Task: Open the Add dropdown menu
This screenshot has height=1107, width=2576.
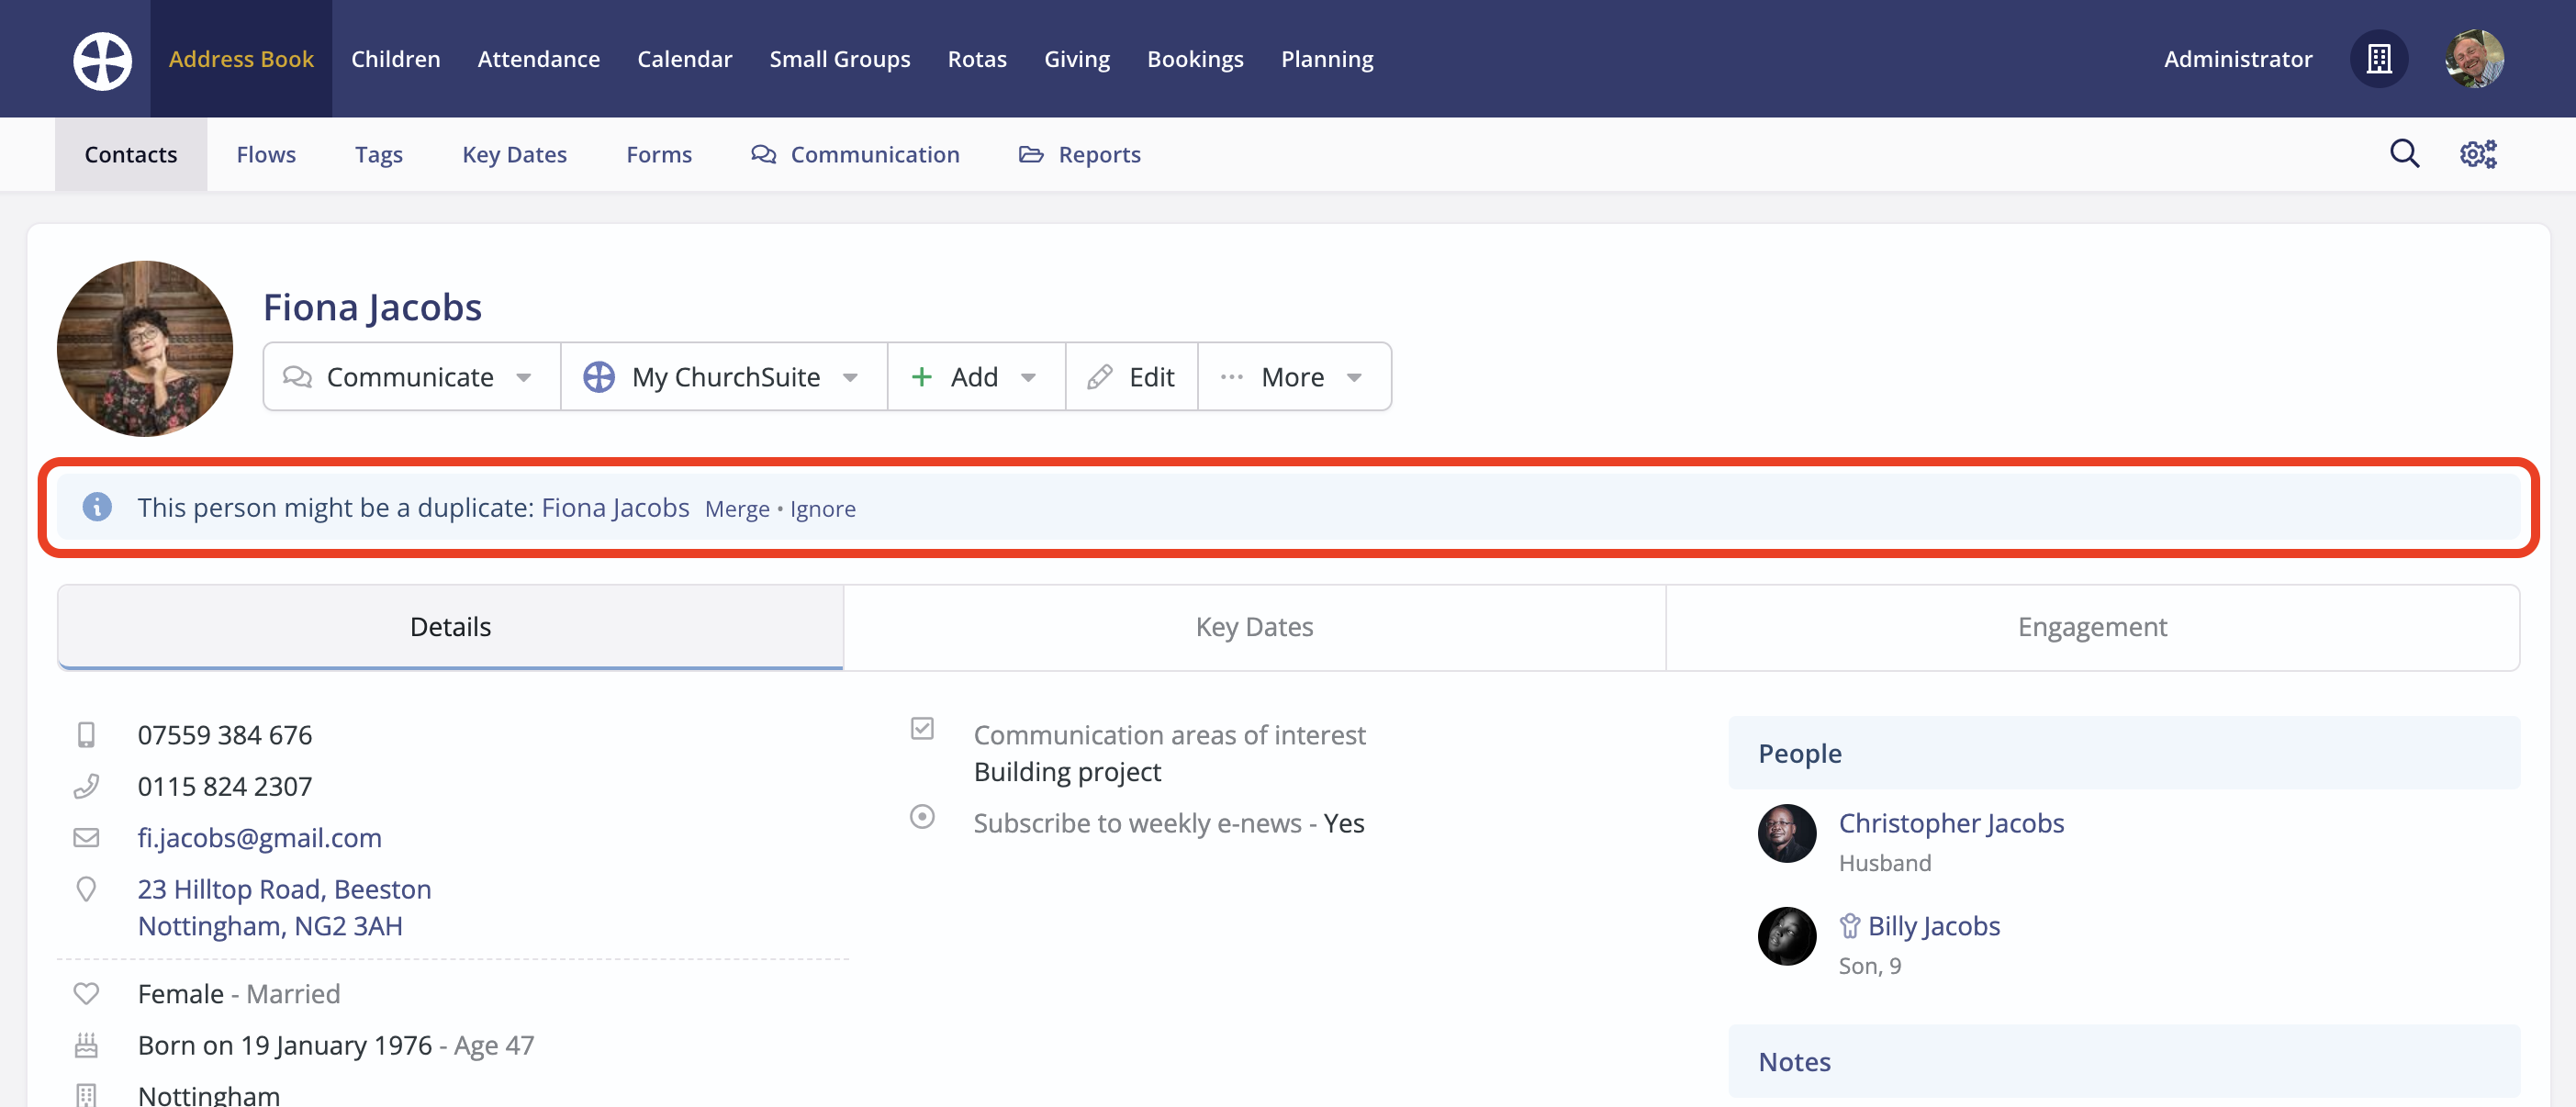Action: click(x=975, y=377)
